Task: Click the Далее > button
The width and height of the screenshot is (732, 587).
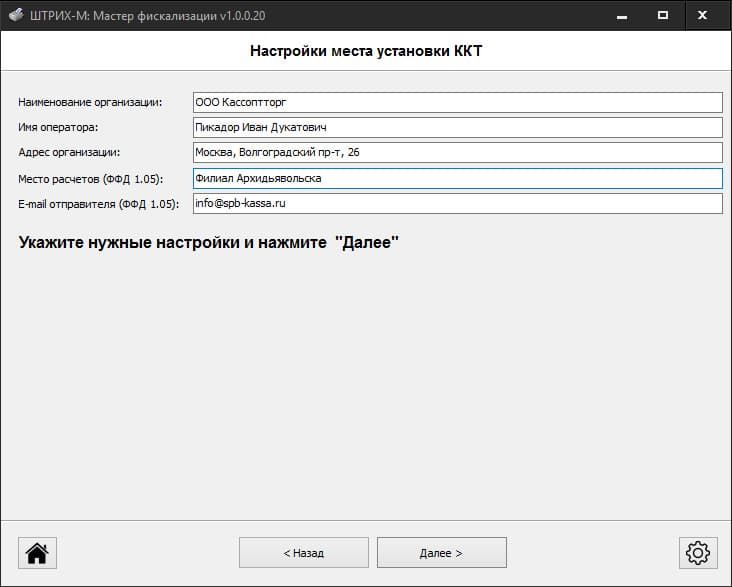Action: click(442, 552)
